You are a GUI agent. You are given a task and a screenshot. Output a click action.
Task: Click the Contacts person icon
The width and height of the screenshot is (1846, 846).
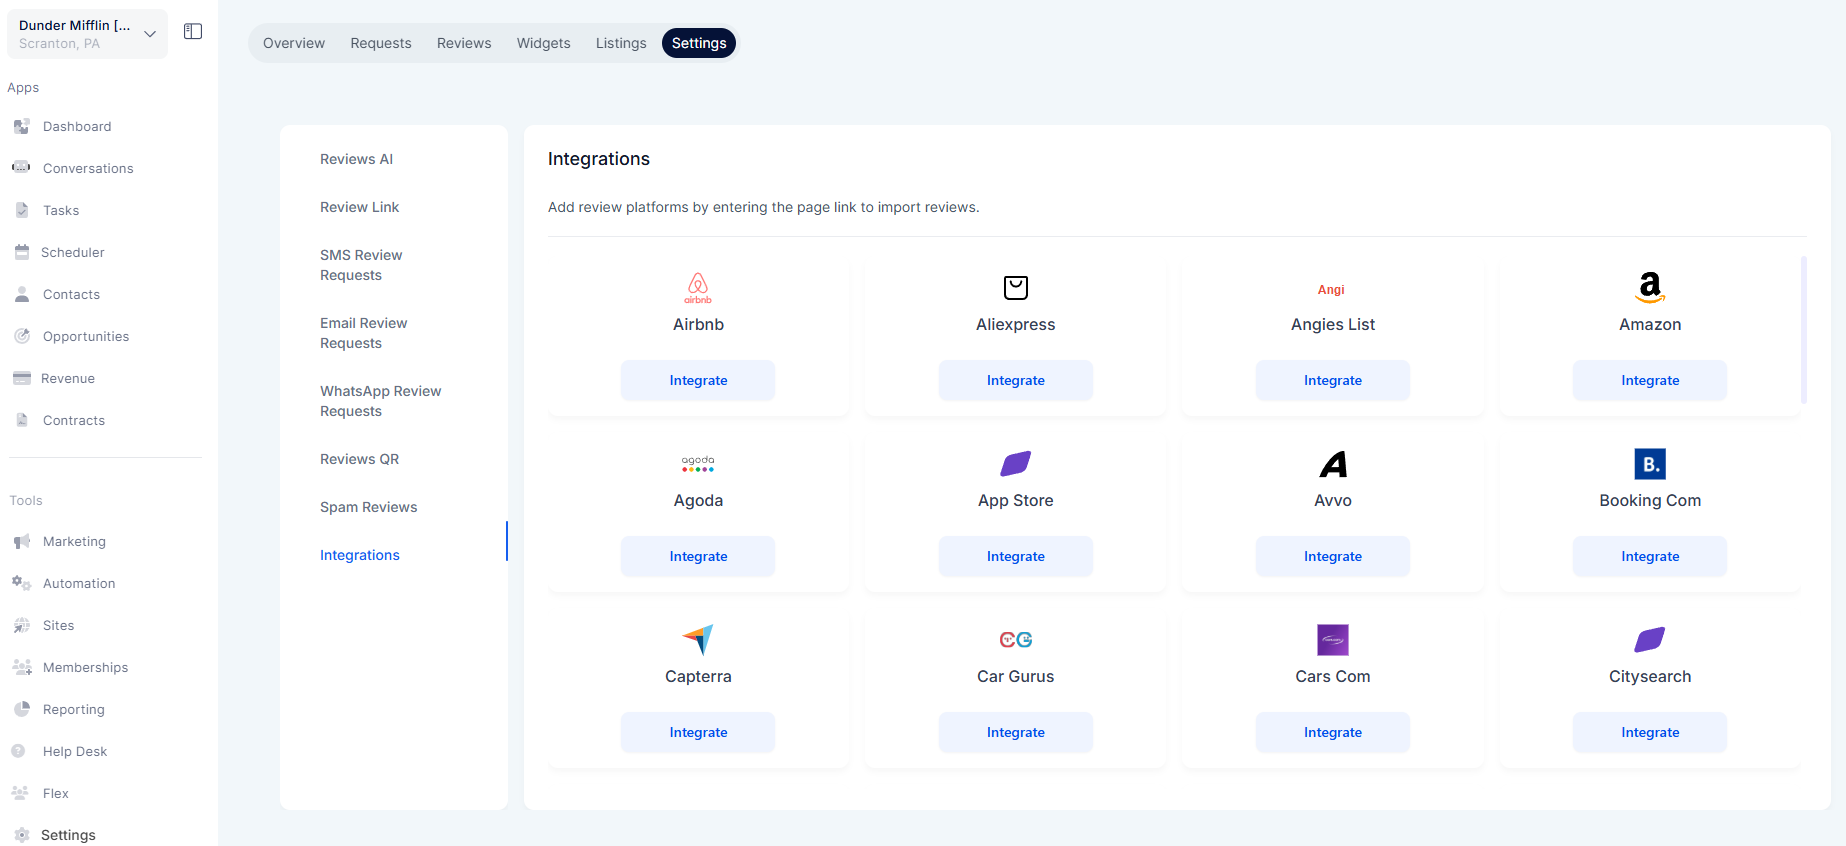pyautogui.click(x=21, y=294)
